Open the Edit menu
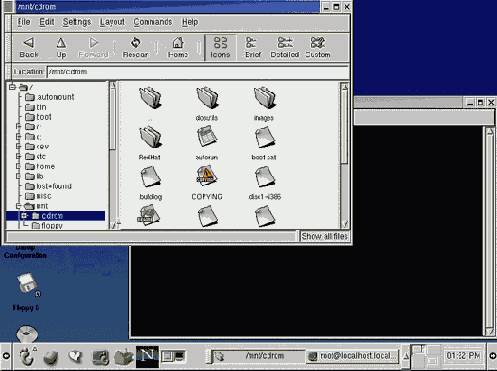This screenshot has width=497, height=371. [47, 22]
